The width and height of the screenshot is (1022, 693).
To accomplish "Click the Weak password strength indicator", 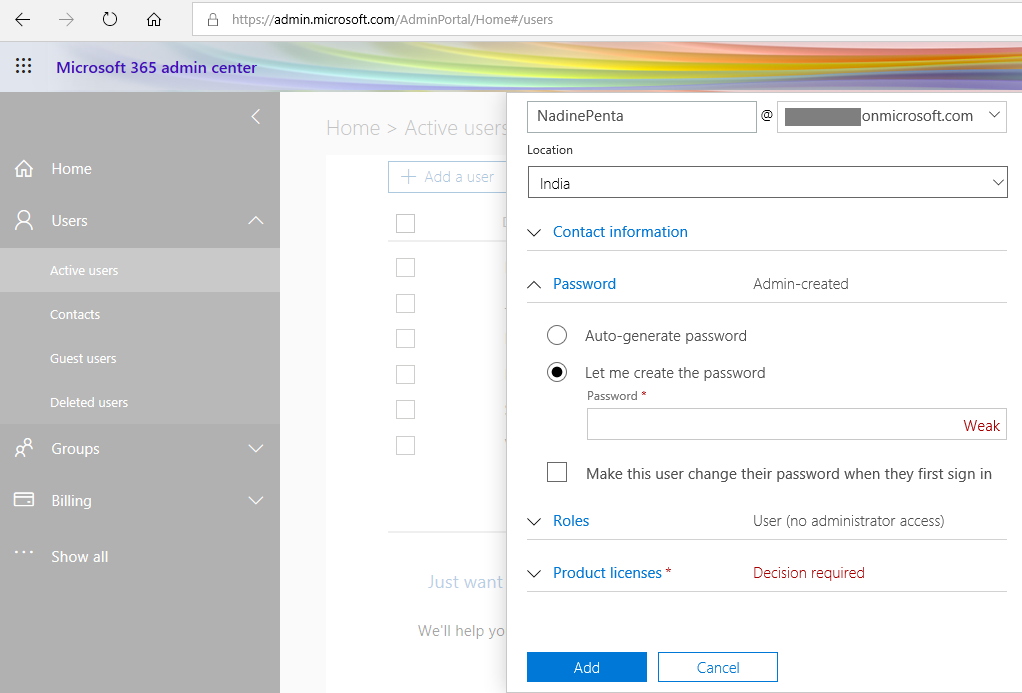I will (x=981, y=424).
